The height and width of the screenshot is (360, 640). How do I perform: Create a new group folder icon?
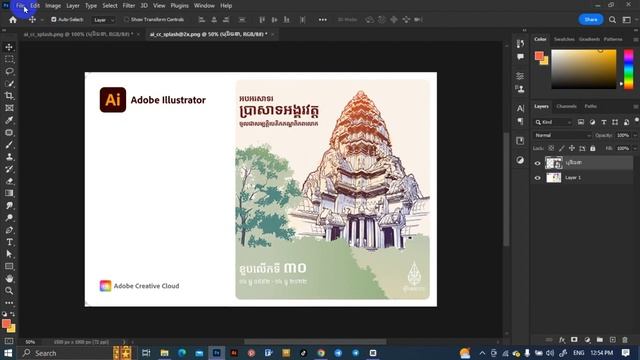click(x=600, y=340)
